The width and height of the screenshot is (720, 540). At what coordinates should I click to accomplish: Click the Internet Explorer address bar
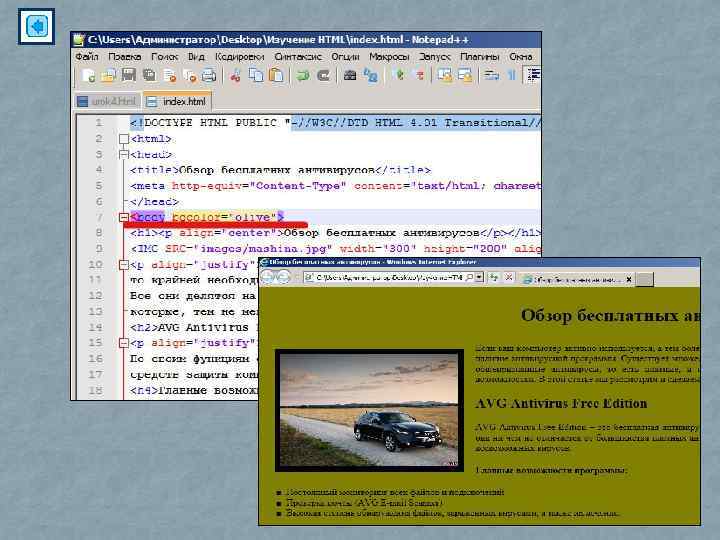(389, 277)
